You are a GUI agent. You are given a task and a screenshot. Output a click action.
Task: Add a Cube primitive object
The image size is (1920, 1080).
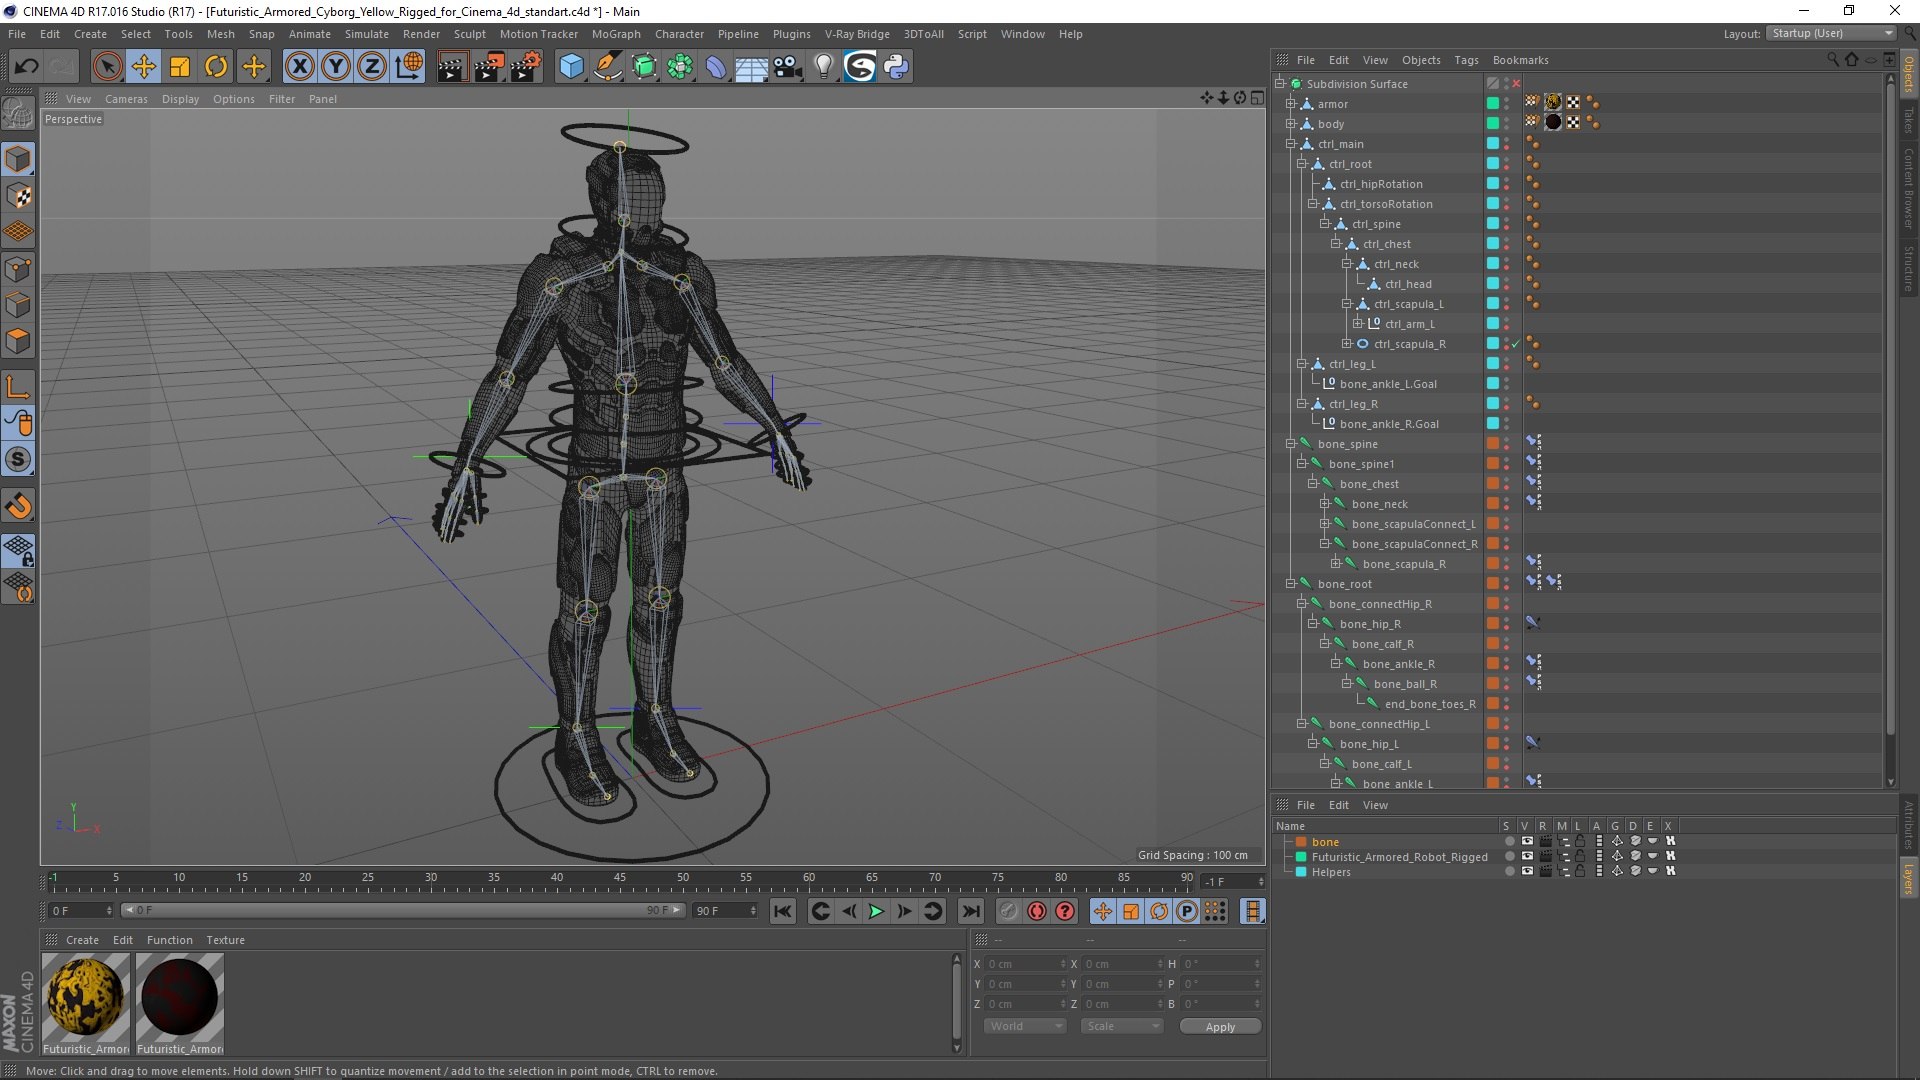[571, 67]
